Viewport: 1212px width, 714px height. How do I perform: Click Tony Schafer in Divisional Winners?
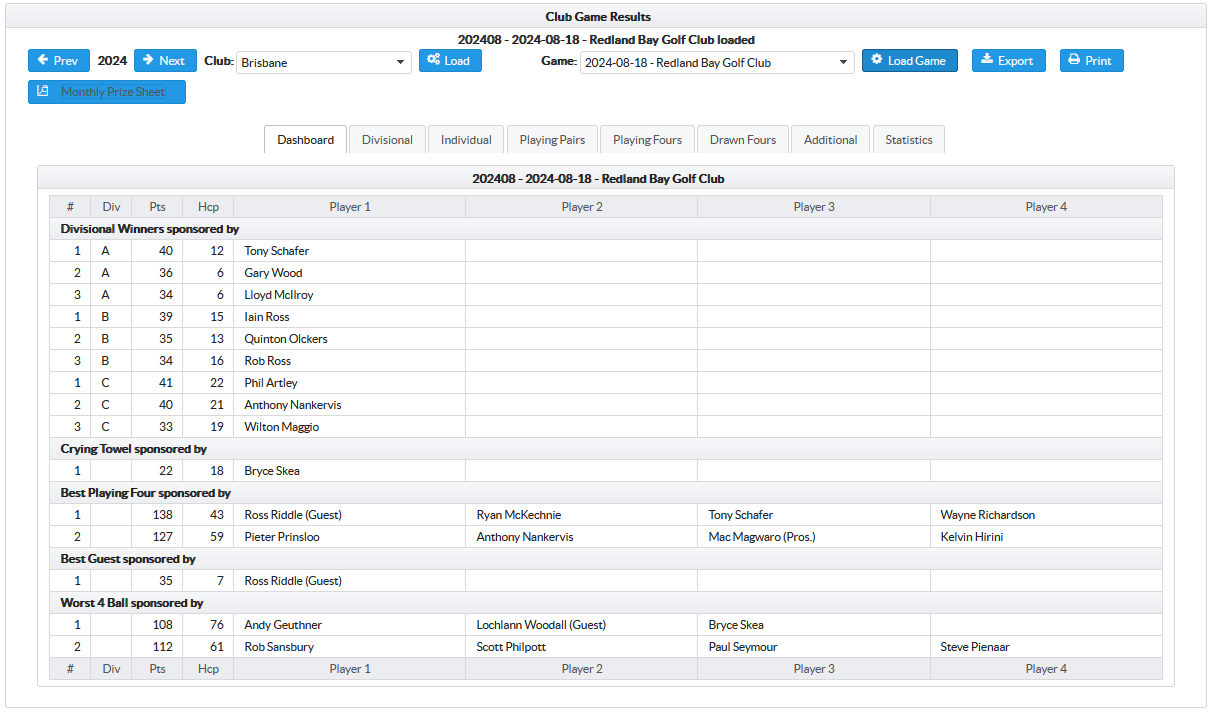(277, 251)
